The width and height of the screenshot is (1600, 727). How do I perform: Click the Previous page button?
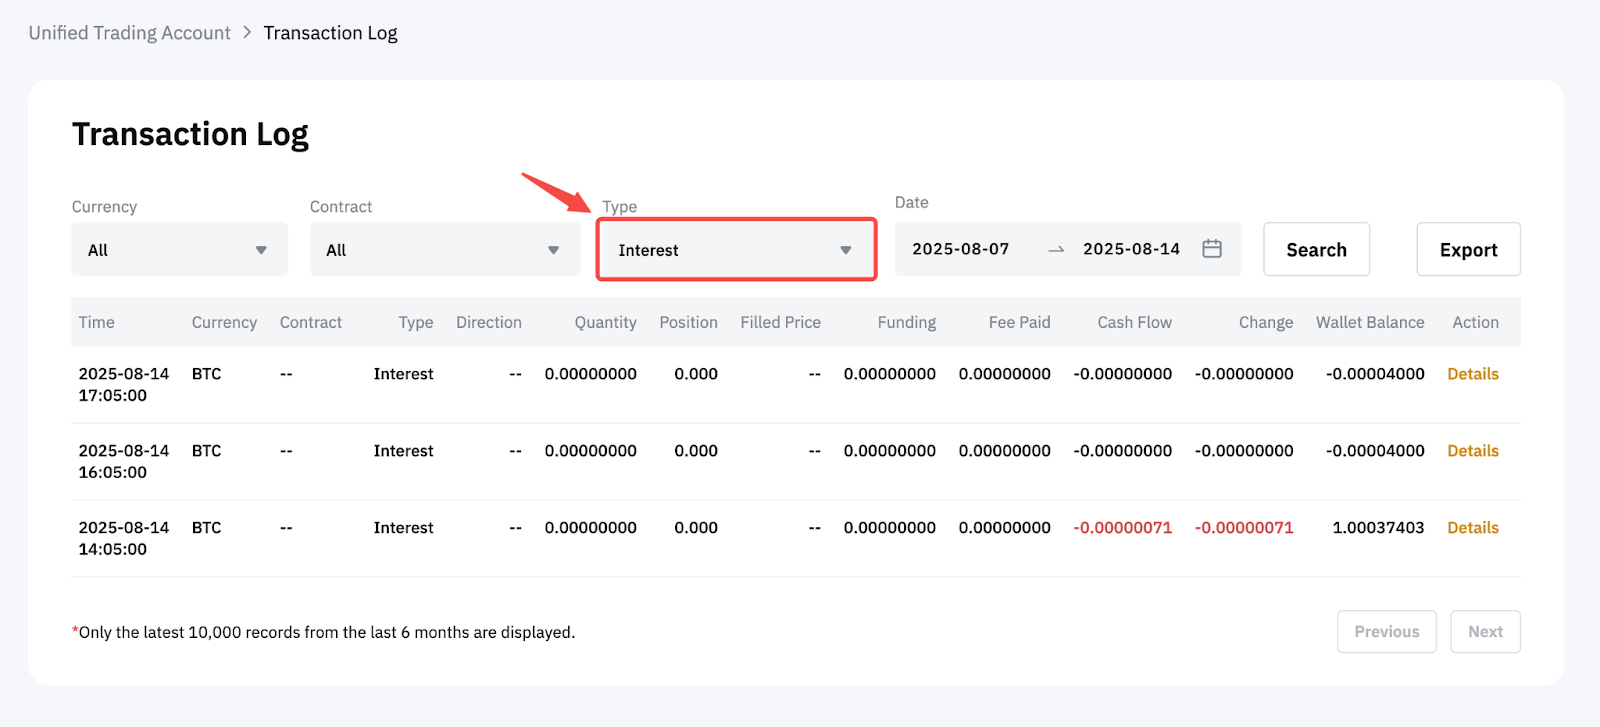click(x=1386, y=632)
